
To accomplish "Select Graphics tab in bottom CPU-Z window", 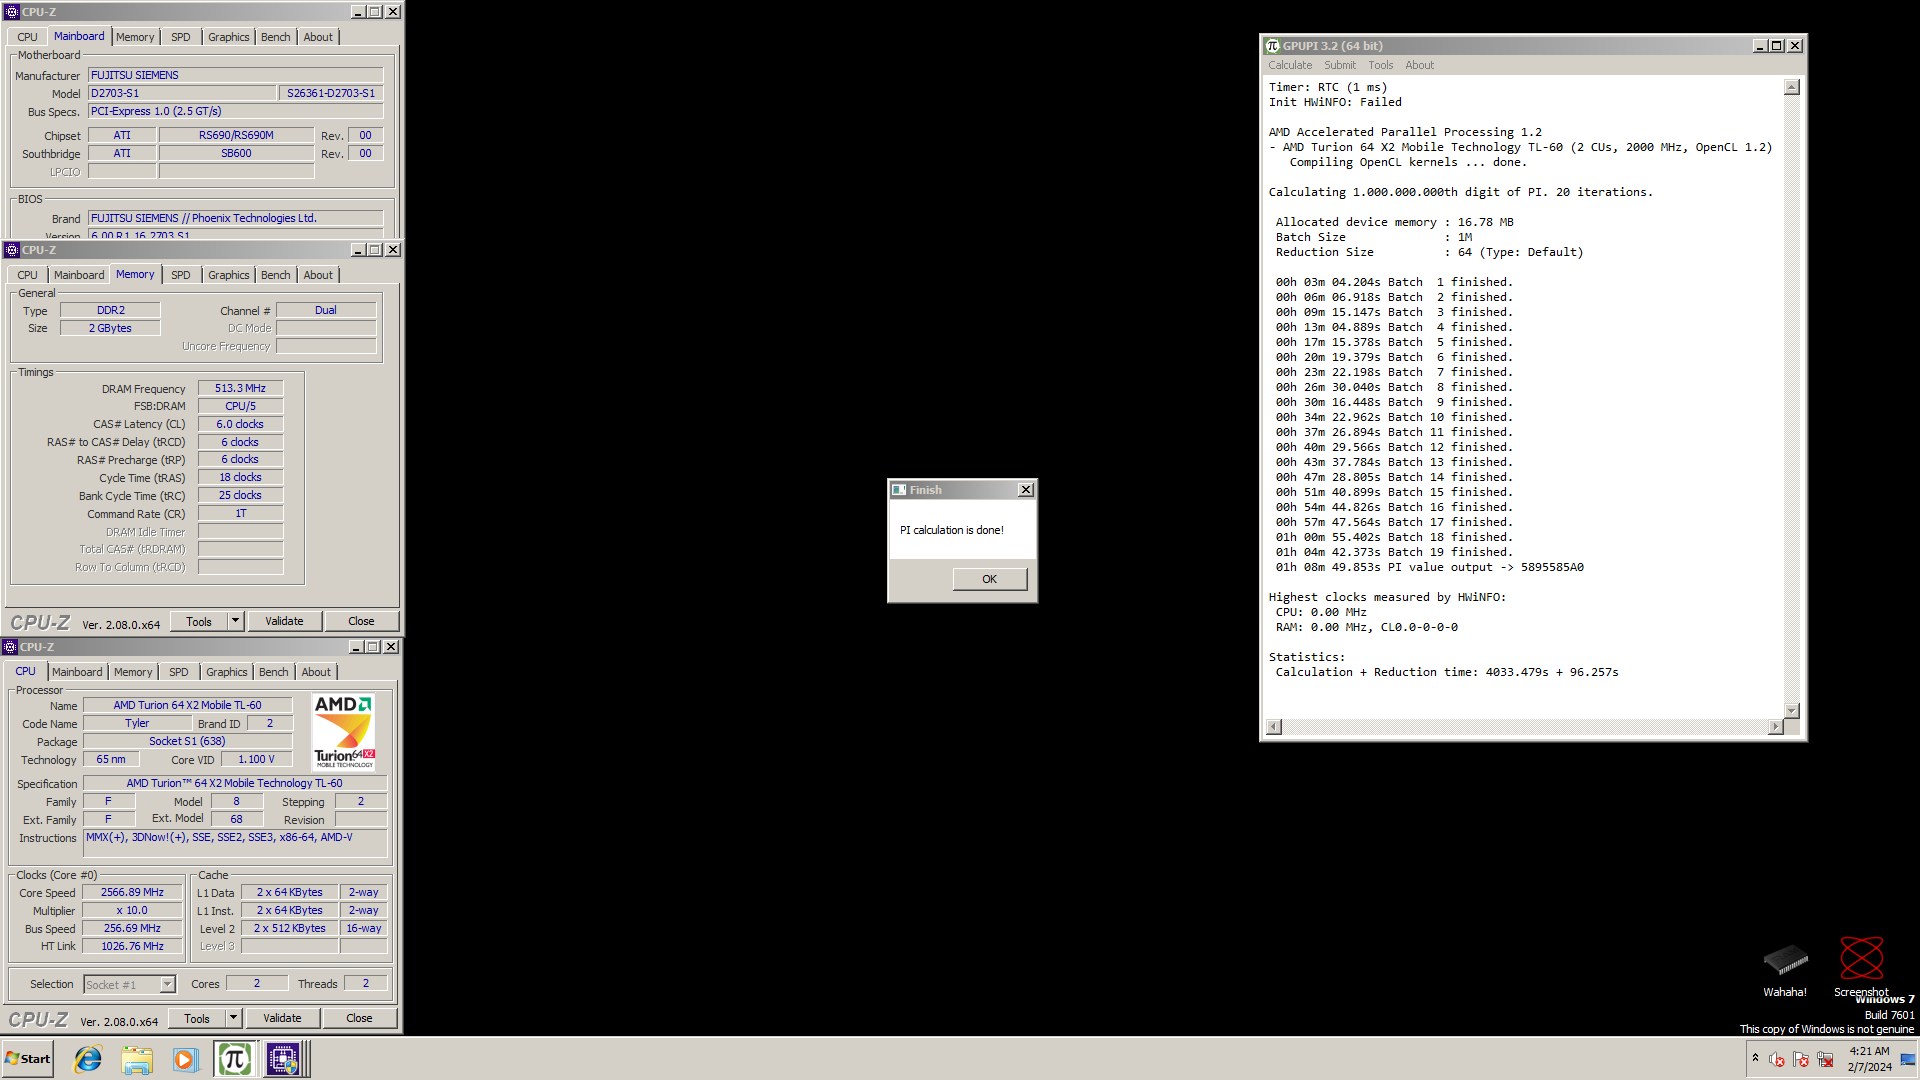I will [x=226, y=672].
